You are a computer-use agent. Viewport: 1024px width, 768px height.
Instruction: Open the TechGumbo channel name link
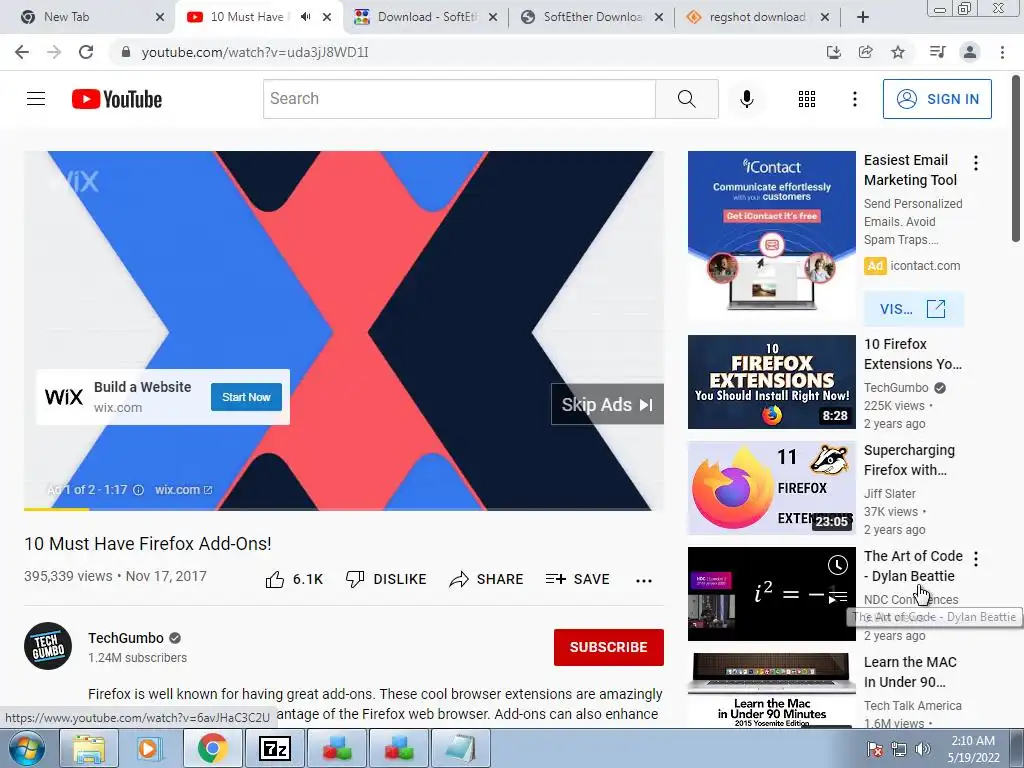[126, 638]
